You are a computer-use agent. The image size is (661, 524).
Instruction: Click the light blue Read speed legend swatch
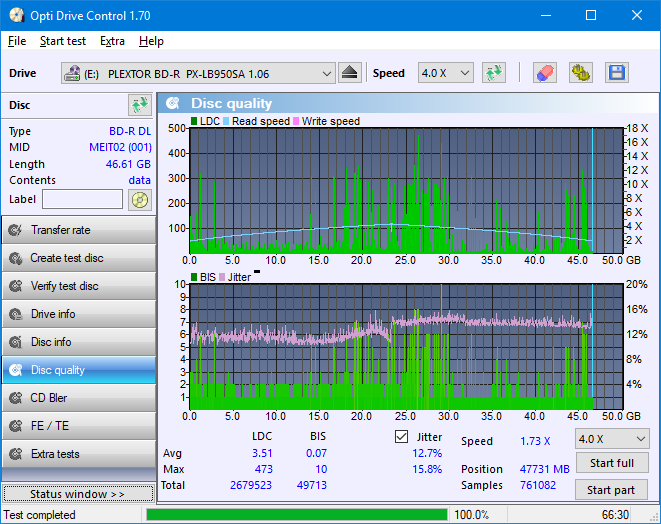click(x=226, y=121)
